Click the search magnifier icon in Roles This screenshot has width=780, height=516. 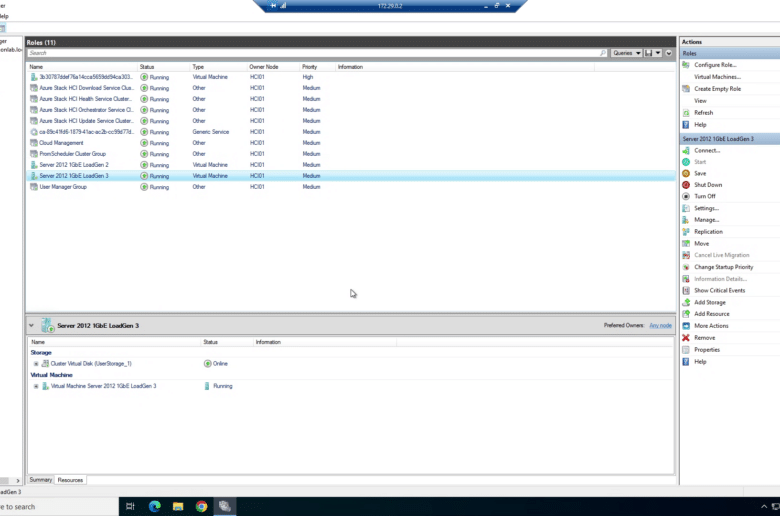(603, 53)
